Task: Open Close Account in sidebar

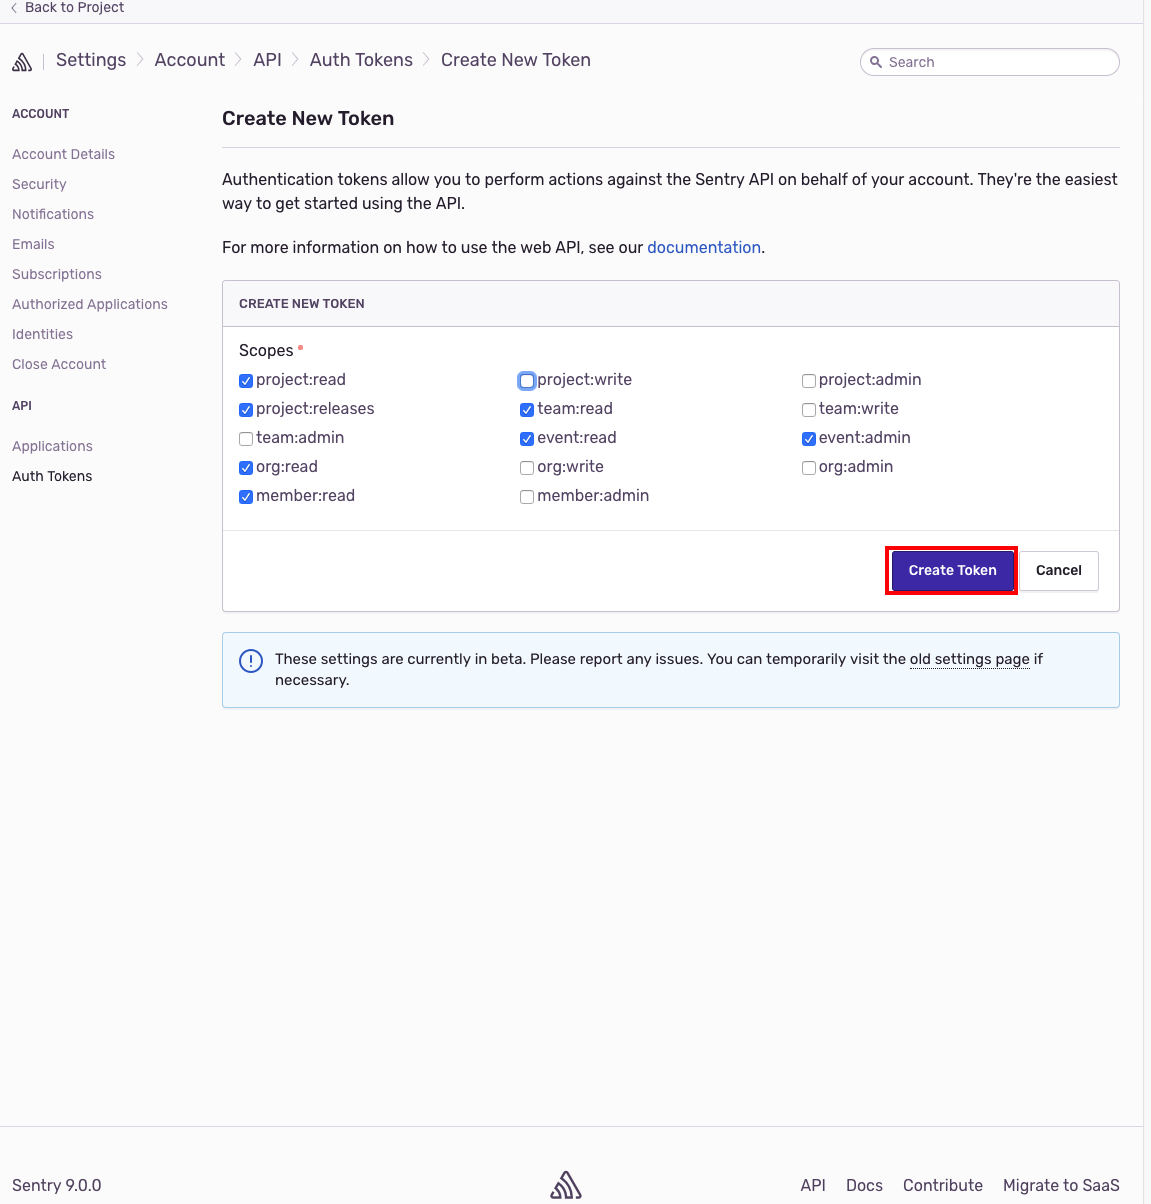Action: tap(59, 364)
